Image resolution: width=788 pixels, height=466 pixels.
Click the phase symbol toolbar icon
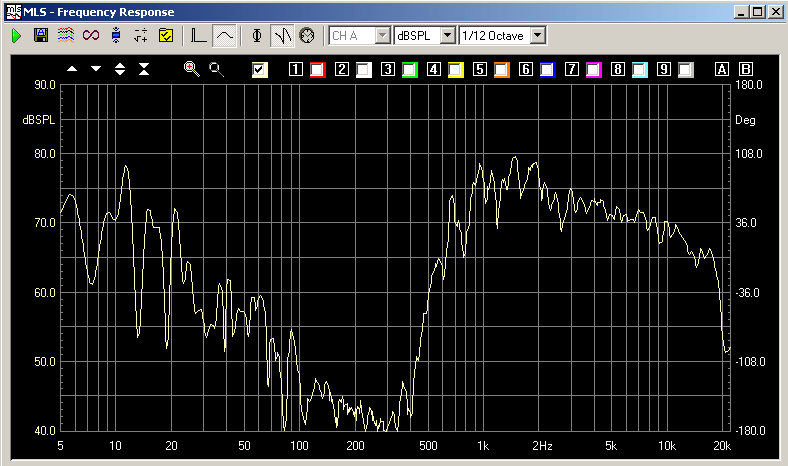(257, 35)
